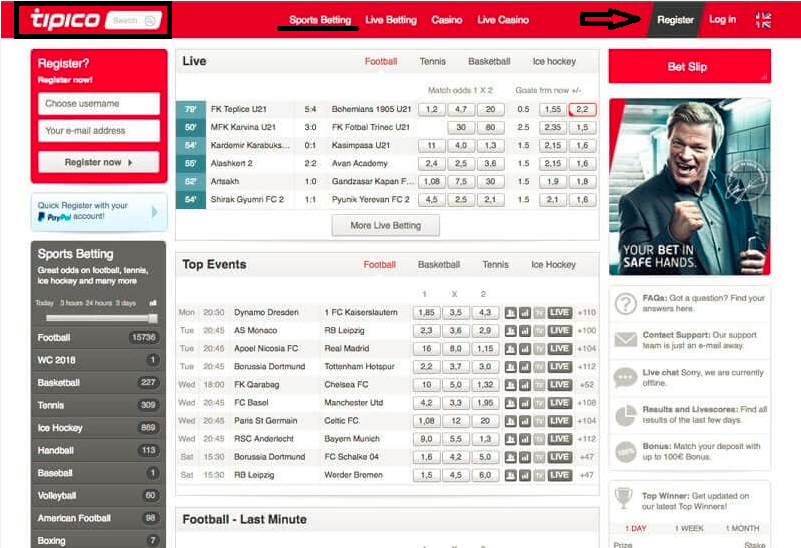
Task: Click LIVE badge for Dynamo Dresden match
Action: click(559, 313)
